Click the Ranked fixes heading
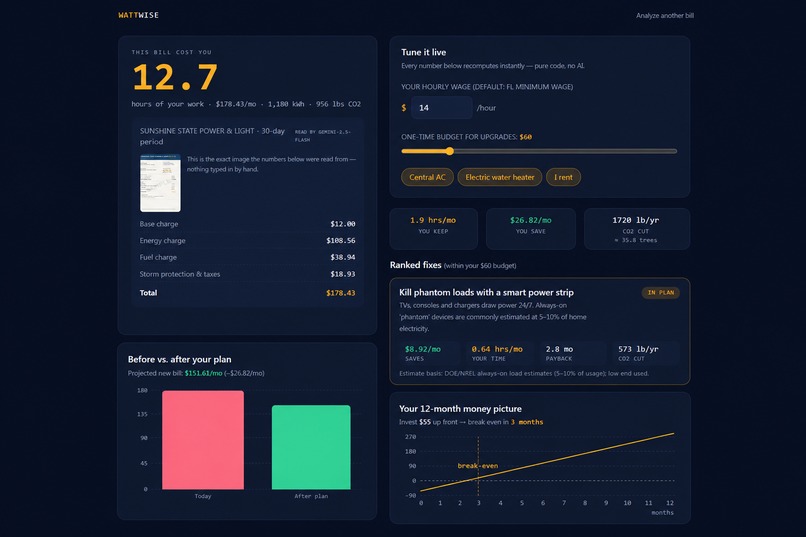 click(415, 265)
